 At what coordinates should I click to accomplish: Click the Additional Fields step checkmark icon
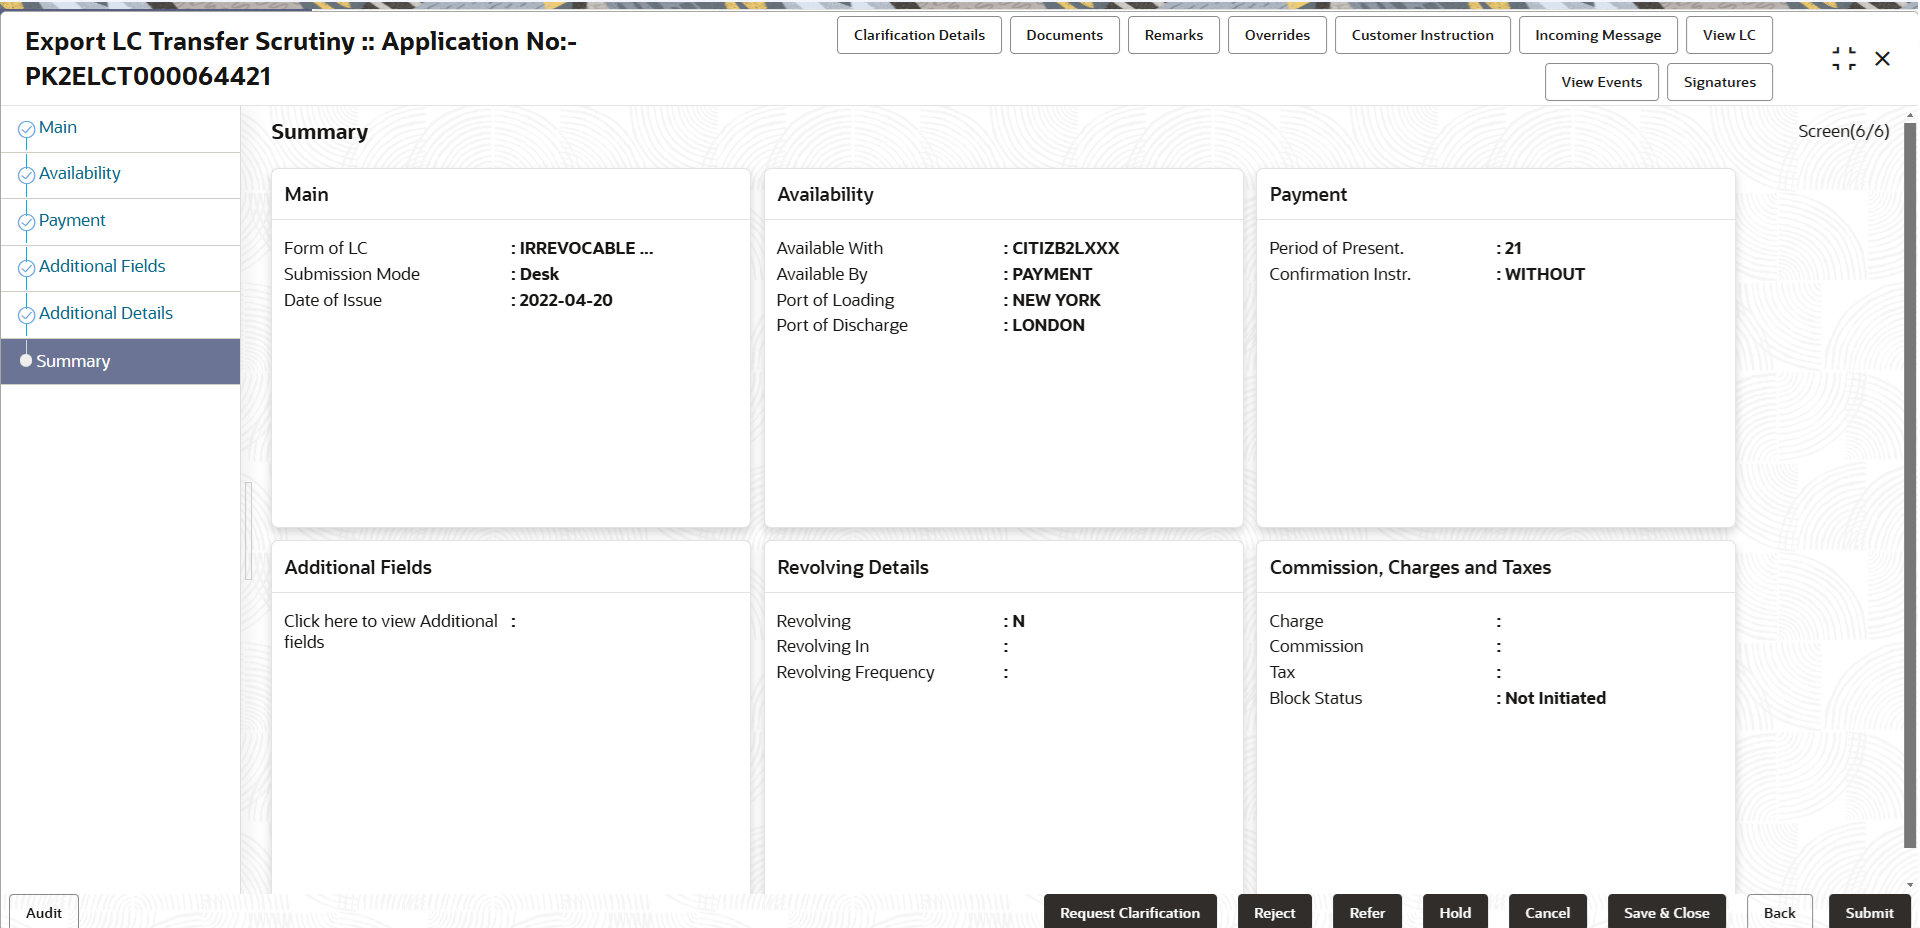click(x=27, y=268)
